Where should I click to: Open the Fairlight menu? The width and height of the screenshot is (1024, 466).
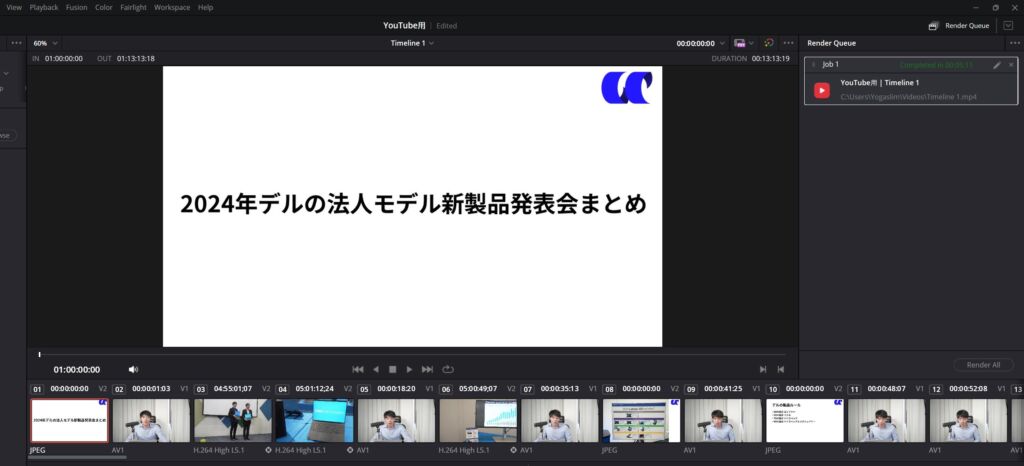(x=133, y=7)
